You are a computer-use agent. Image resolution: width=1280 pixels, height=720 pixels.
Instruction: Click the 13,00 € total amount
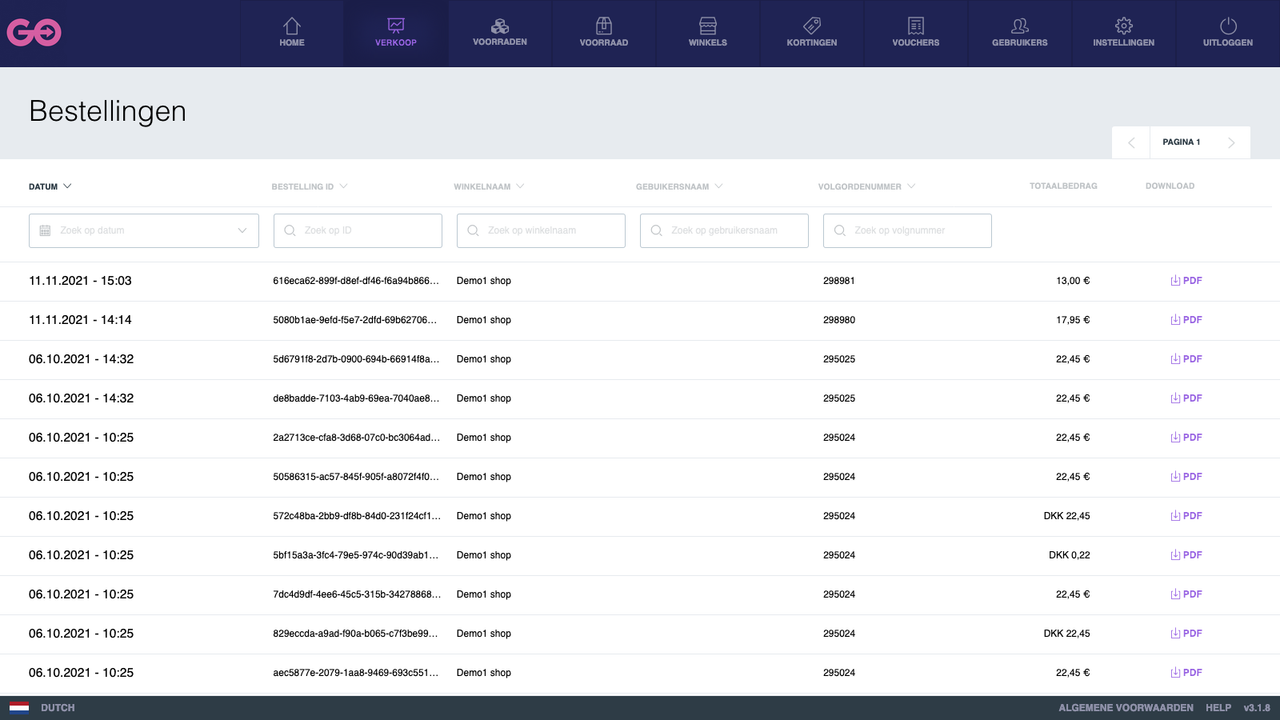click(1073, 281)
